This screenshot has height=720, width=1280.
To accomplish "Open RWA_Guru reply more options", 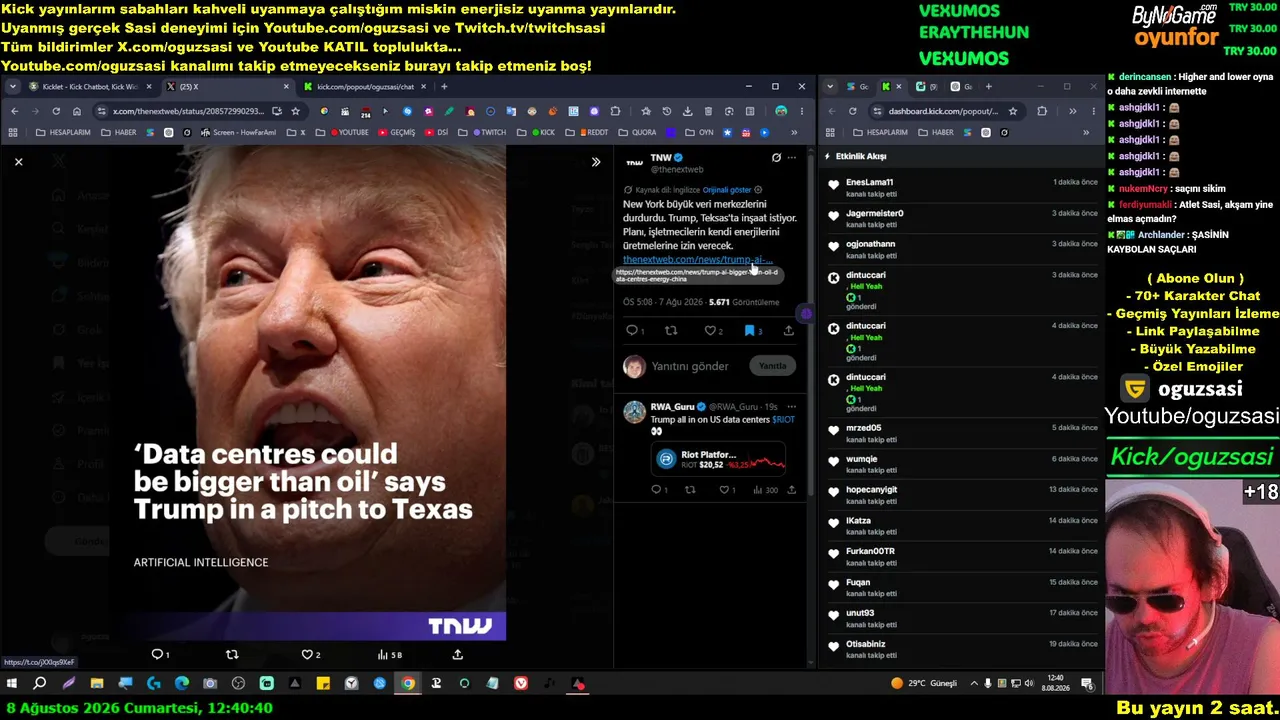I will pyautogui.click(x=792, y=407).
